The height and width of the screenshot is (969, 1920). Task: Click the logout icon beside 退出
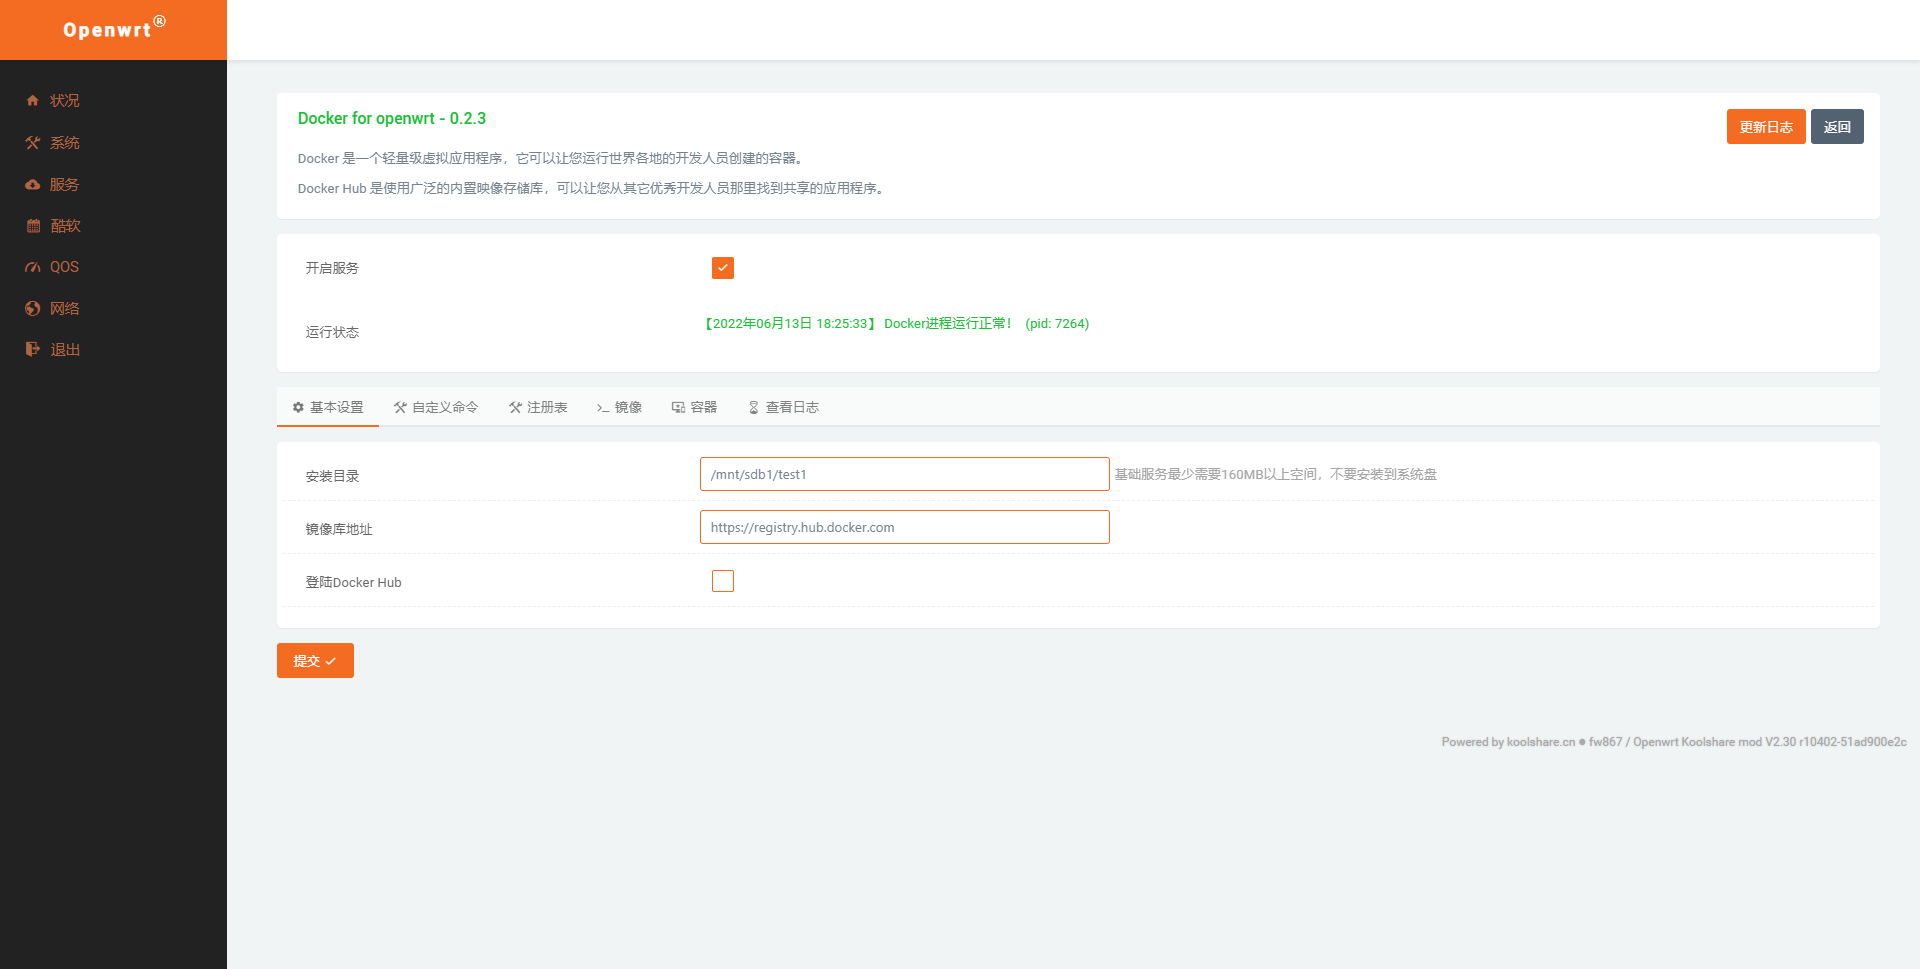[x=33, y=350]
